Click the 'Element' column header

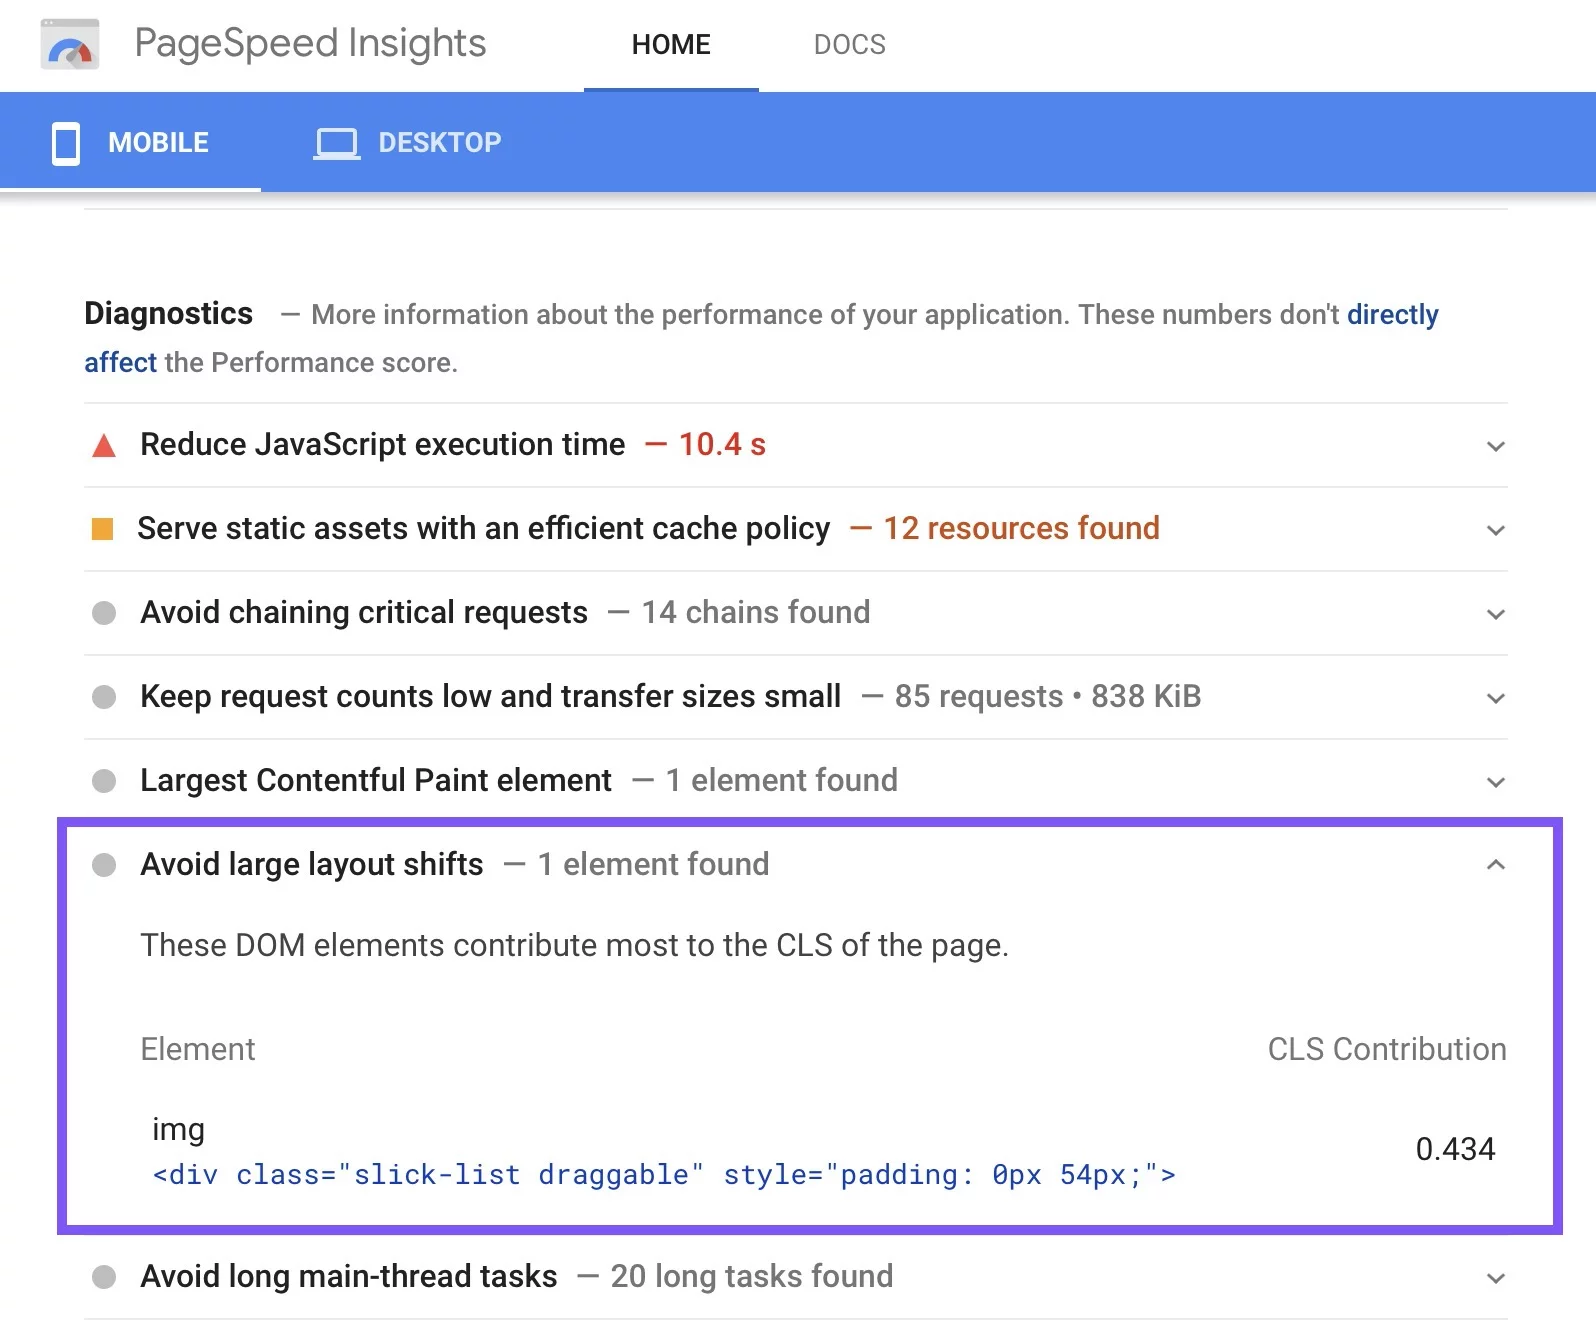coord(198,1049)
